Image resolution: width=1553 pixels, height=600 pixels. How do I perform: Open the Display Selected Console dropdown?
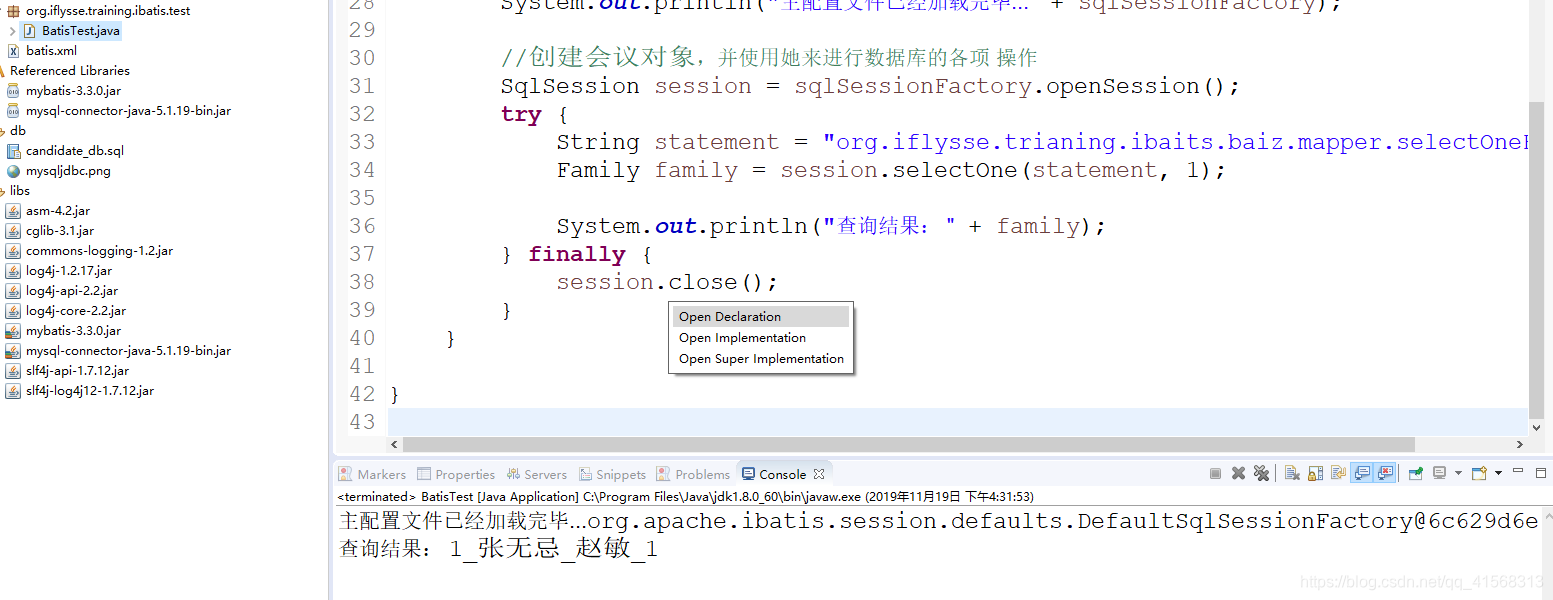(1458, 473)
